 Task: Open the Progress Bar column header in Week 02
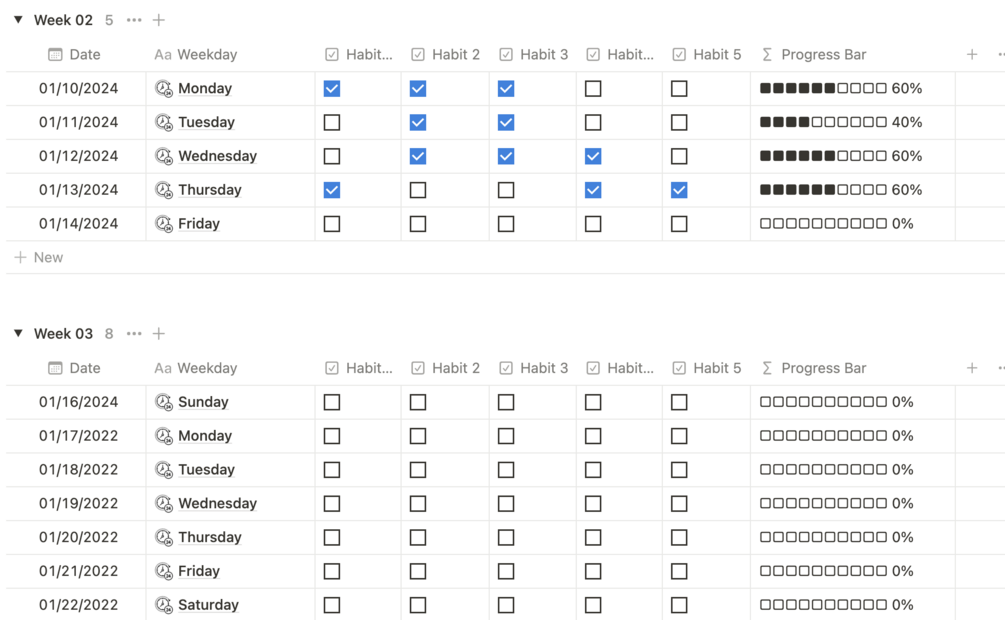coord(814,54)
